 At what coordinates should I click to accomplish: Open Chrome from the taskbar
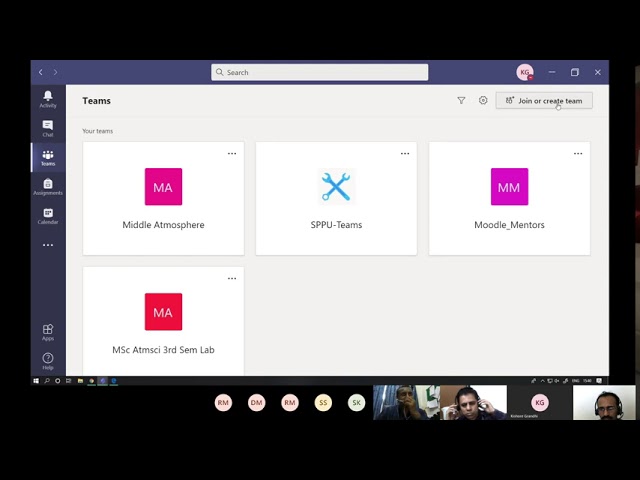[x=91, y=381]
